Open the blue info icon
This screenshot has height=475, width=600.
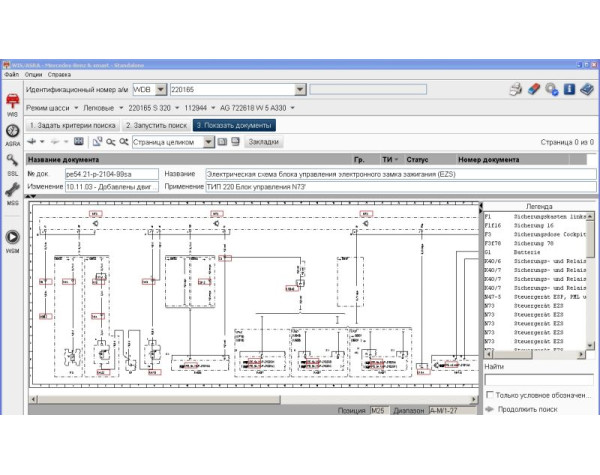(x=569, y=89)
